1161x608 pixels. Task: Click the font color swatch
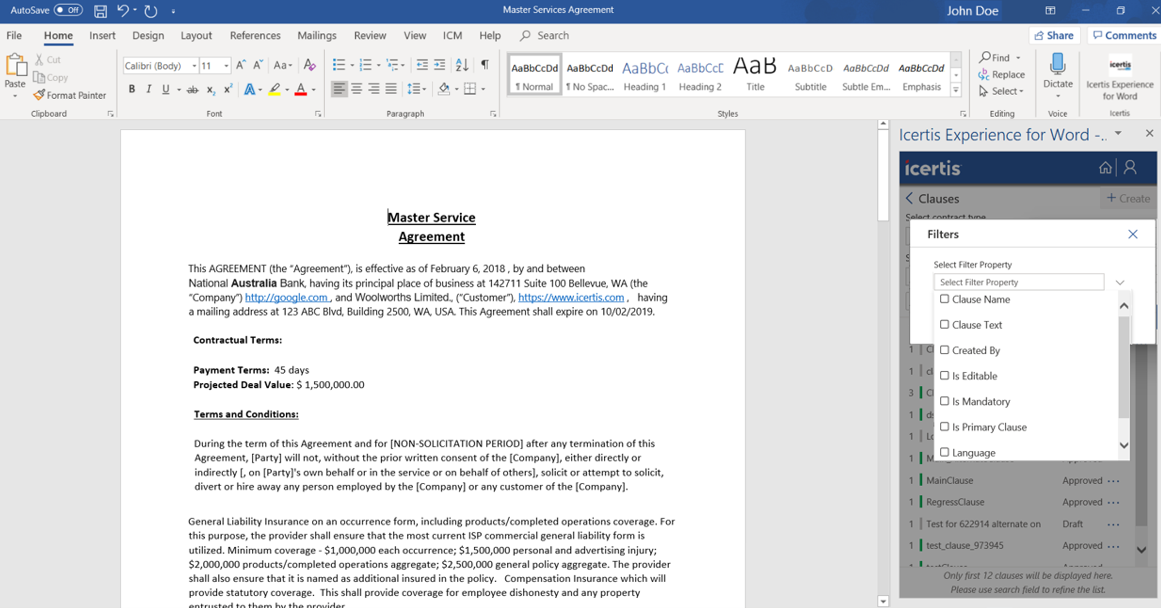[300, 90]
